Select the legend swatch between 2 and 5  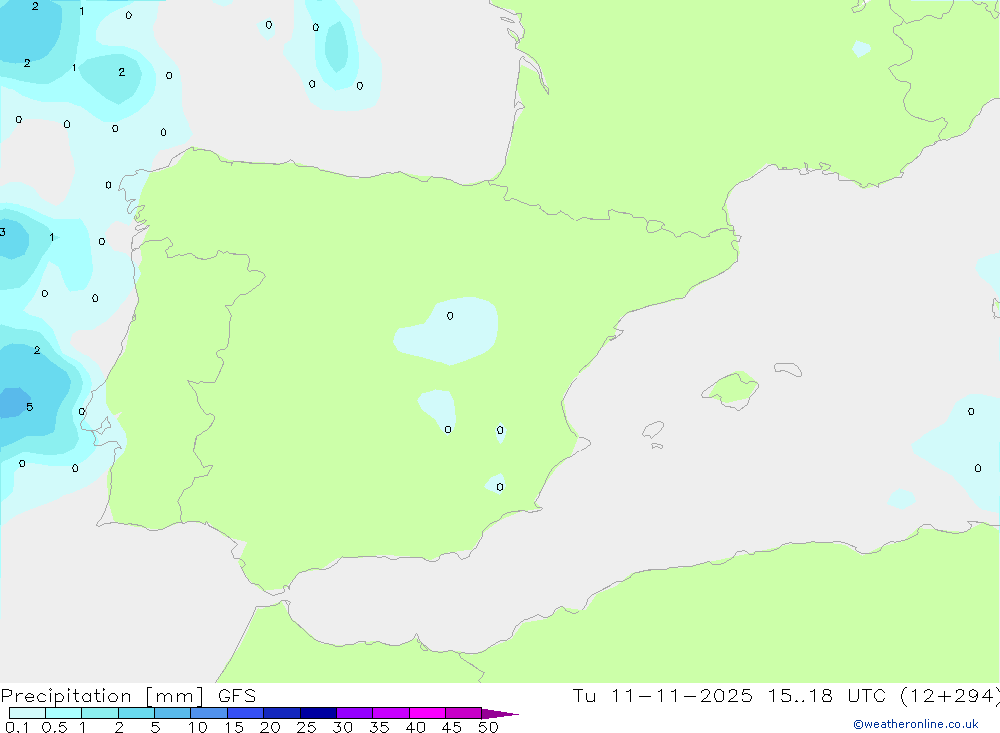(x=136, y=713)
